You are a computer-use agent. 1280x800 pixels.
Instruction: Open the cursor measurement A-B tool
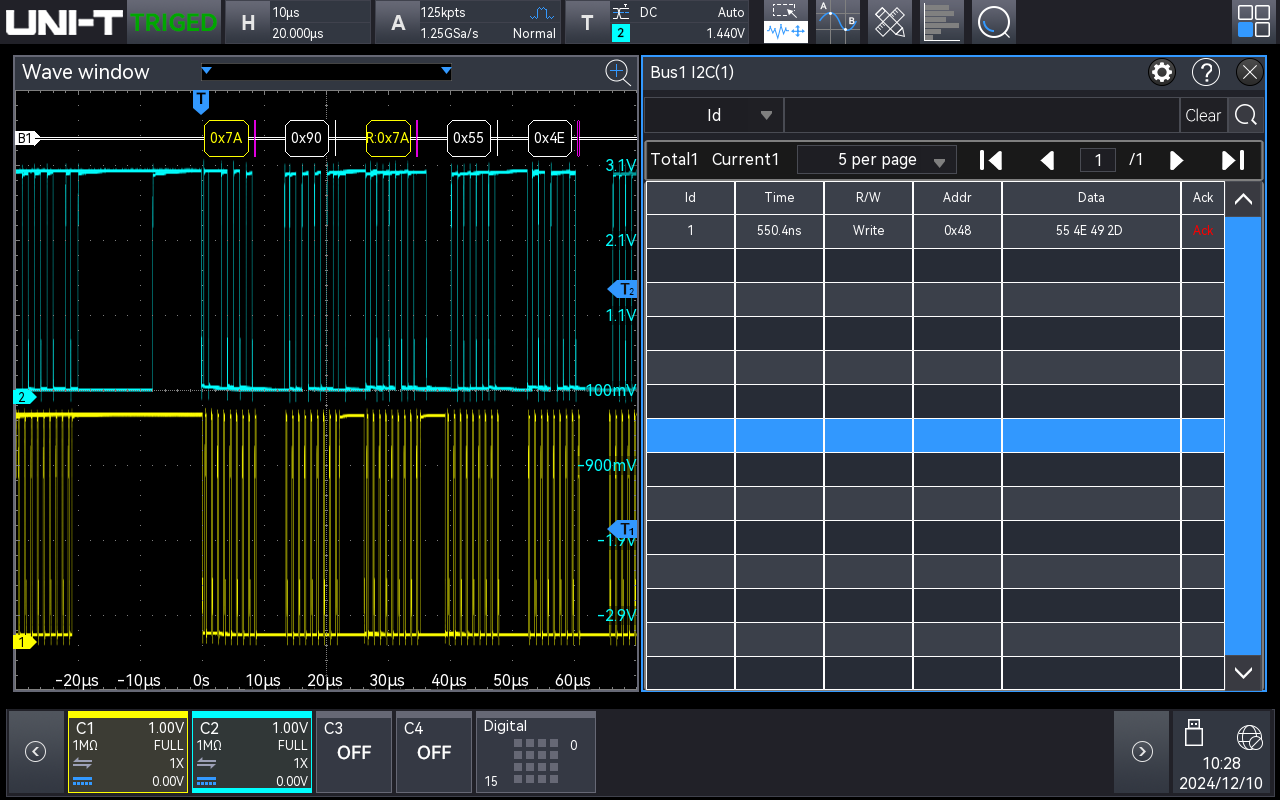coord(837,22)
